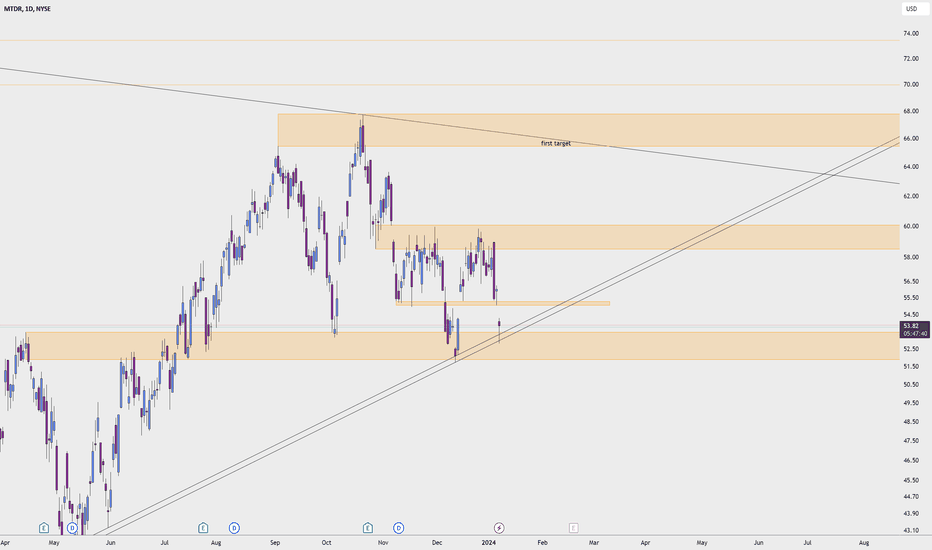932x550 pixels.
Task: Open the dividend marker near May
Action: click(73, 528)
